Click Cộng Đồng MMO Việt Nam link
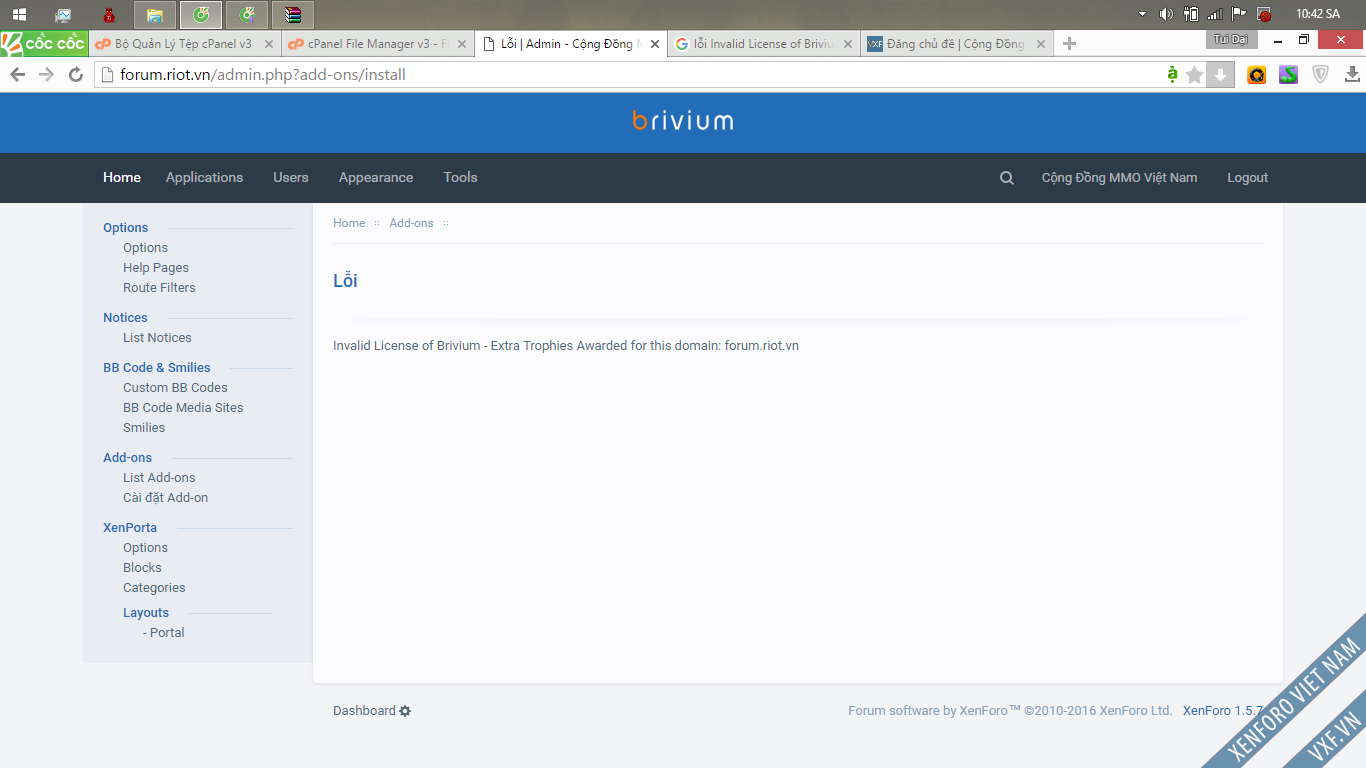Image resolution: width=1366 pixels, height=768 pixels. pos(1119,178)
